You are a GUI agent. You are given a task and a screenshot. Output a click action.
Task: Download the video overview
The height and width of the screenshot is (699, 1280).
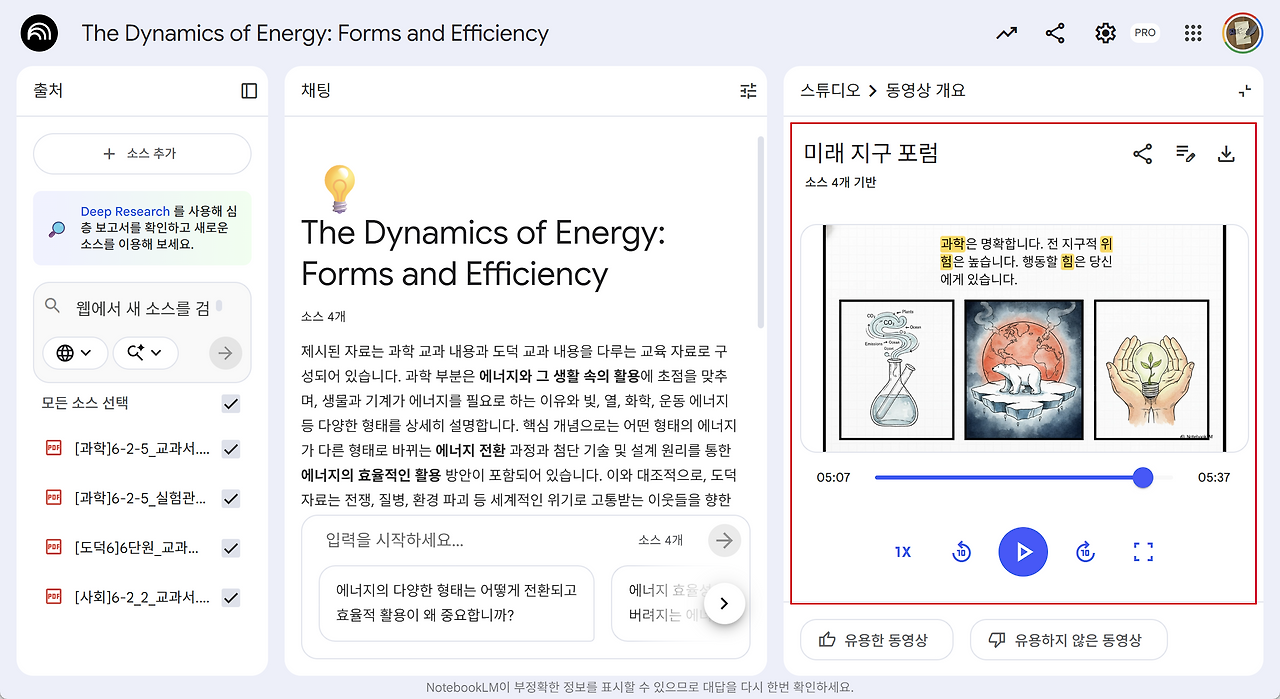coord(1226,154)
